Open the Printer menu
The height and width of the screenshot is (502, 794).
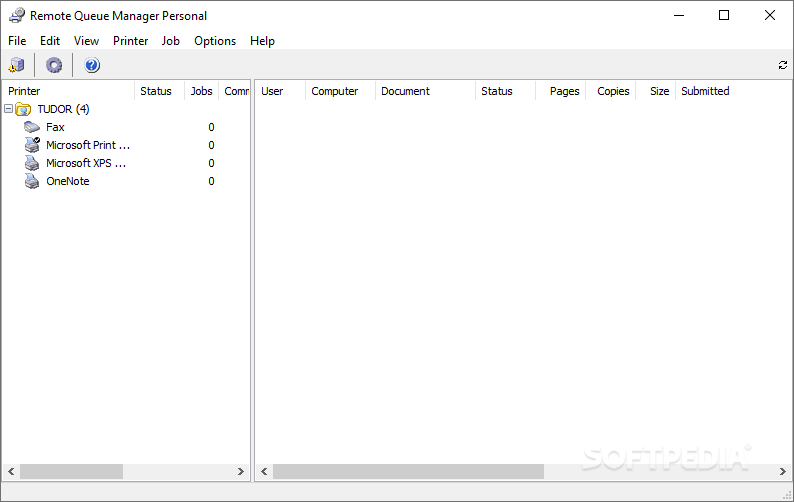click(x=131, y=41)
